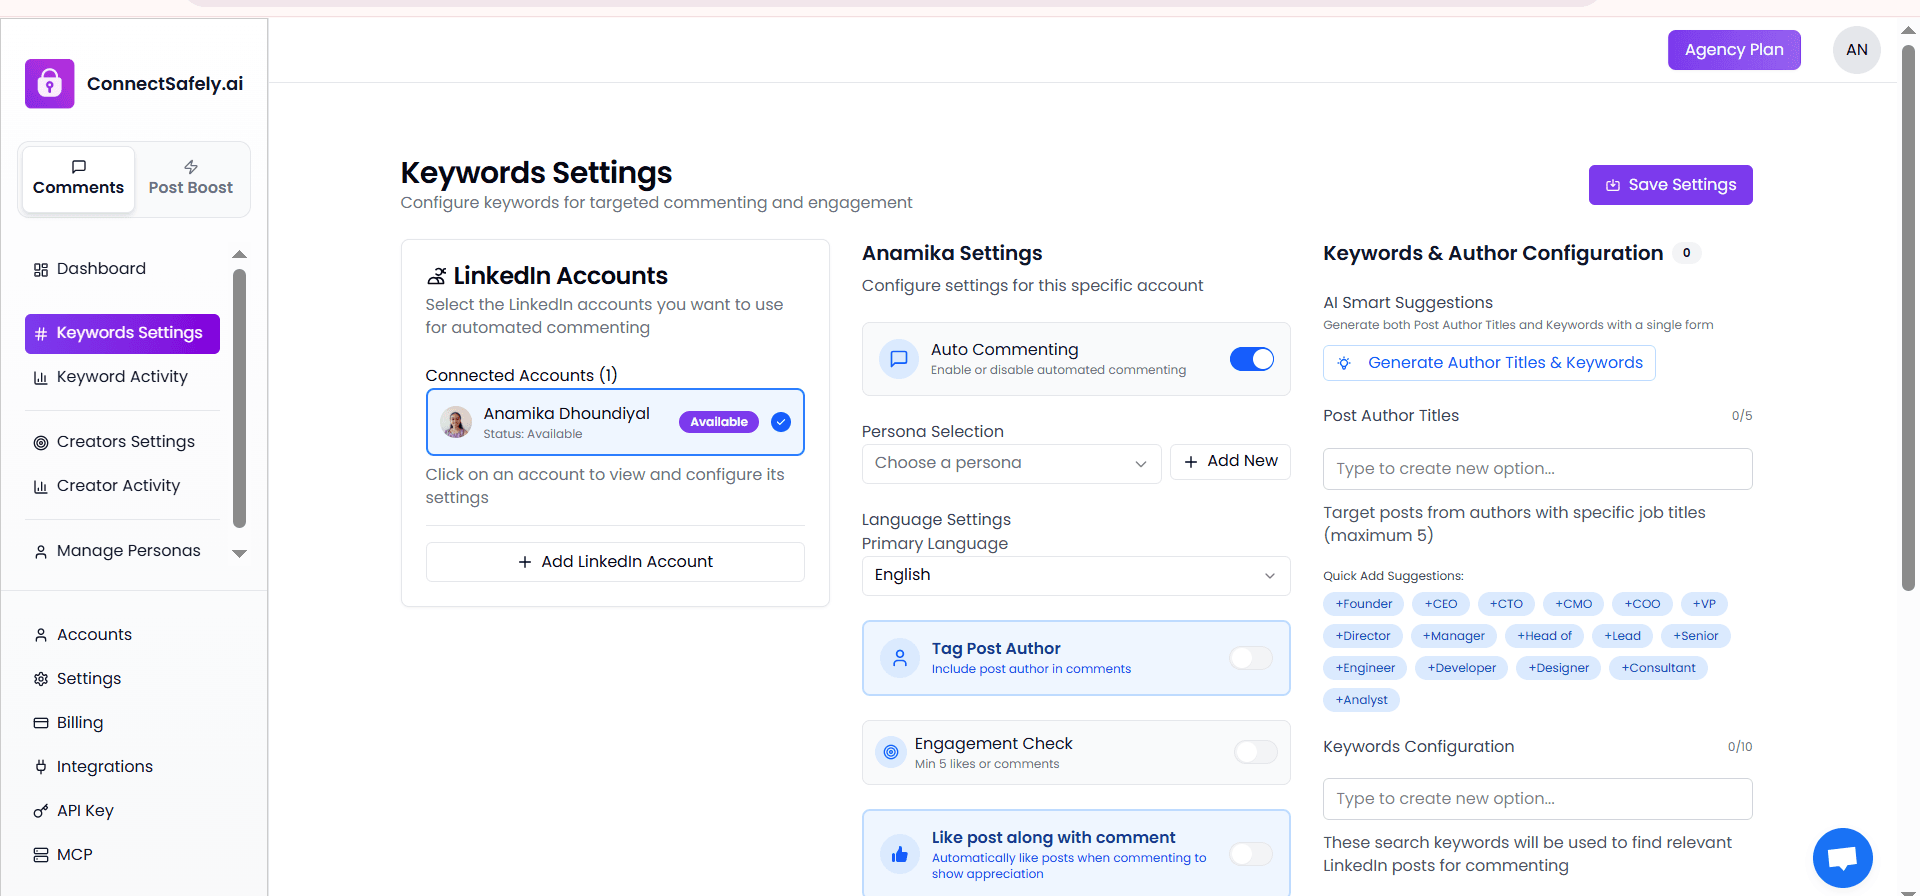The width and height of the screenshot is (1920, 896).
Task: Click Generate Author Titles & Keywords
Action: coord(1489,363)
